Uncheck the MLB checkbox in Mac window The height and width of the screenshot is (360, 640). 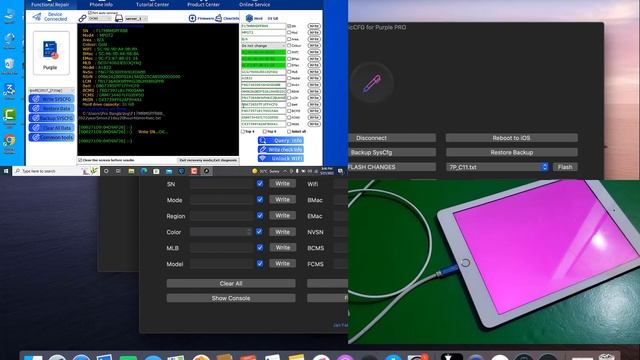point(260,247)
